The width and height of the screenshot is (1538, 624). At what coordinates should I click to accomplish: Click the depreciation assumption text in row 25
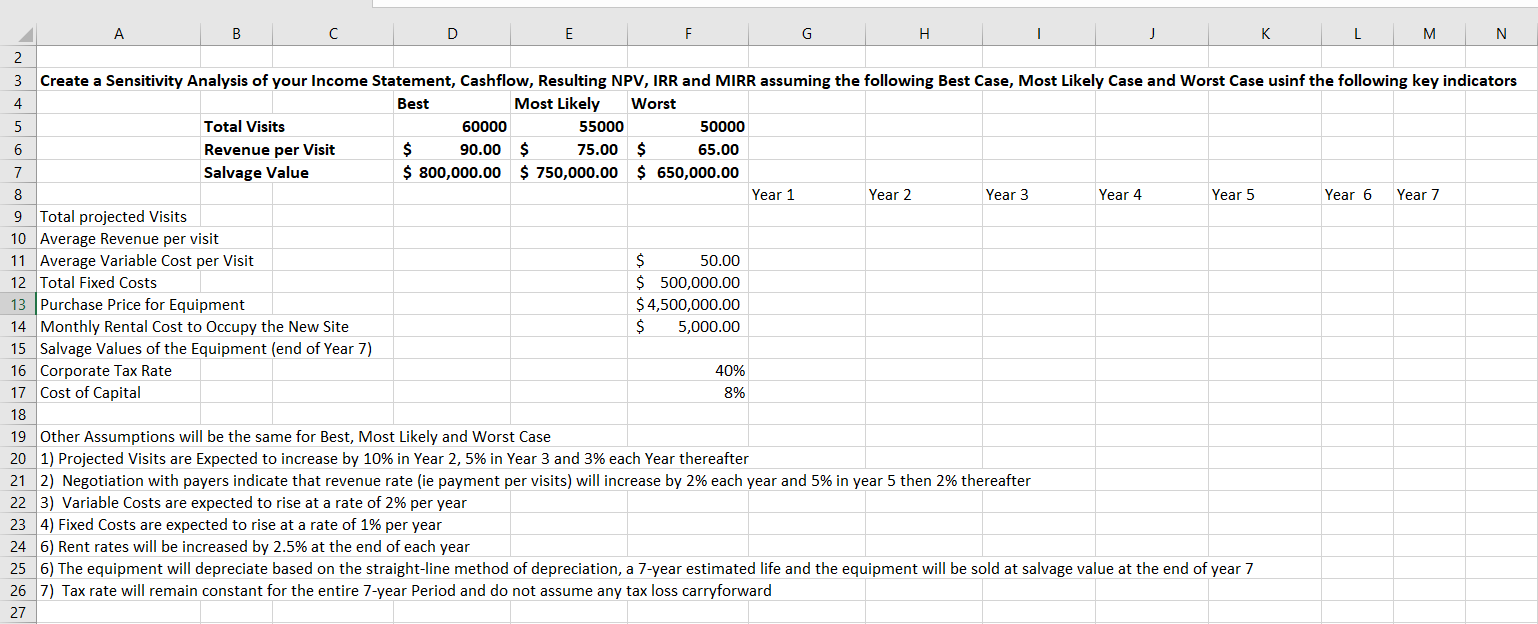pyautogui.click(x=400, y=568)
